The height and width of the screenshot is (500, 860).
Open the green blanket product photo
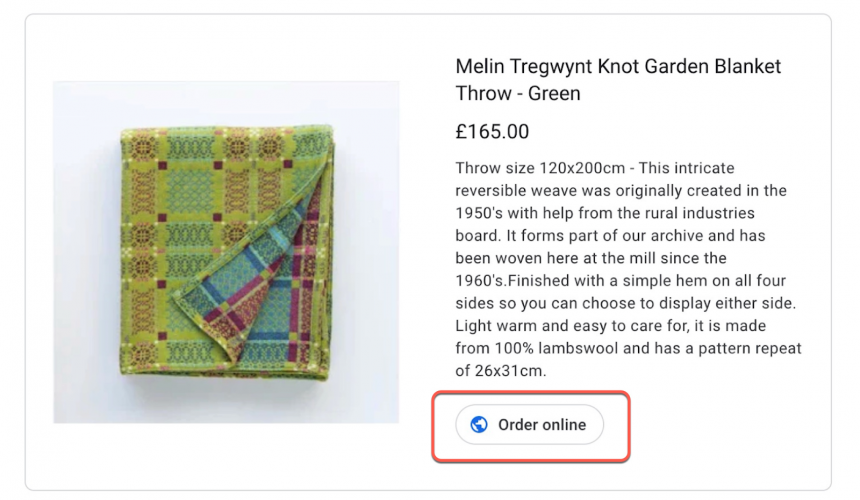tap(226, 252)
